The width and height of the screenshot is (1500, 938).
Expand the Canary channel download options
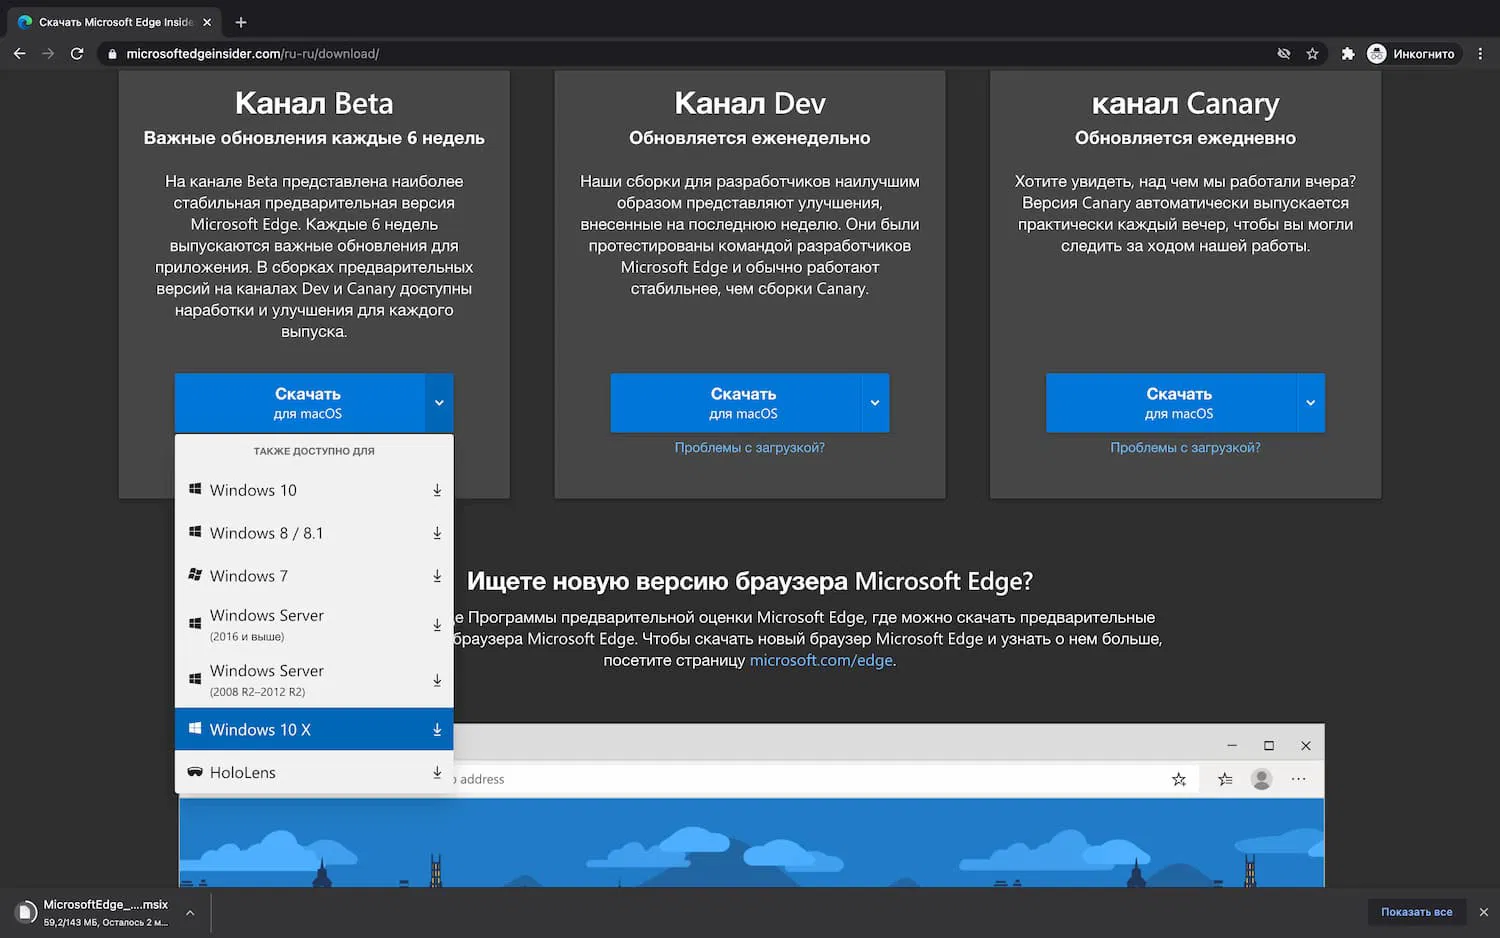point(1310,403)
